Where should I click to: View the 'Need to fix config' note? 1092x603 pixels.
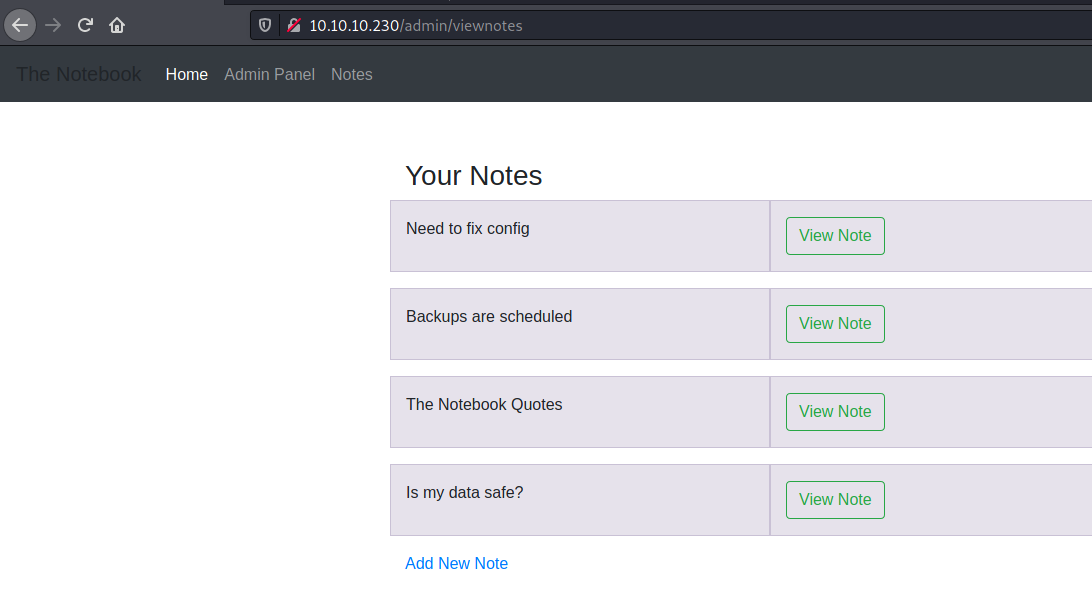(x=835, y=236)
